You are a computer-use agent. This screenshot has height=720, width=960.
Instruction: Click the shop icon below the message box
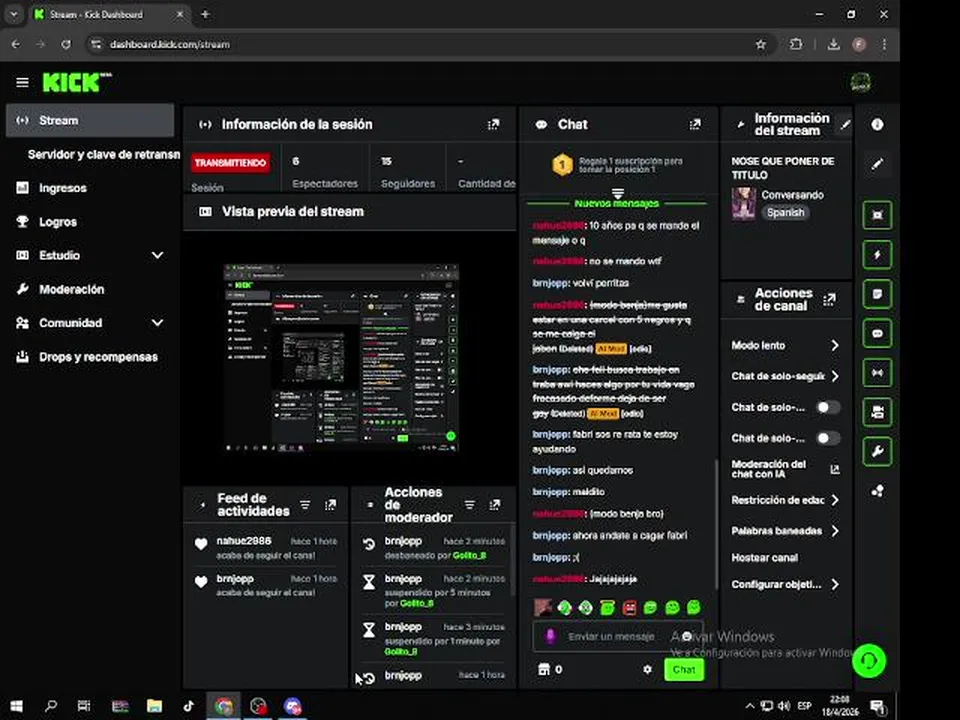click(544, 669)
